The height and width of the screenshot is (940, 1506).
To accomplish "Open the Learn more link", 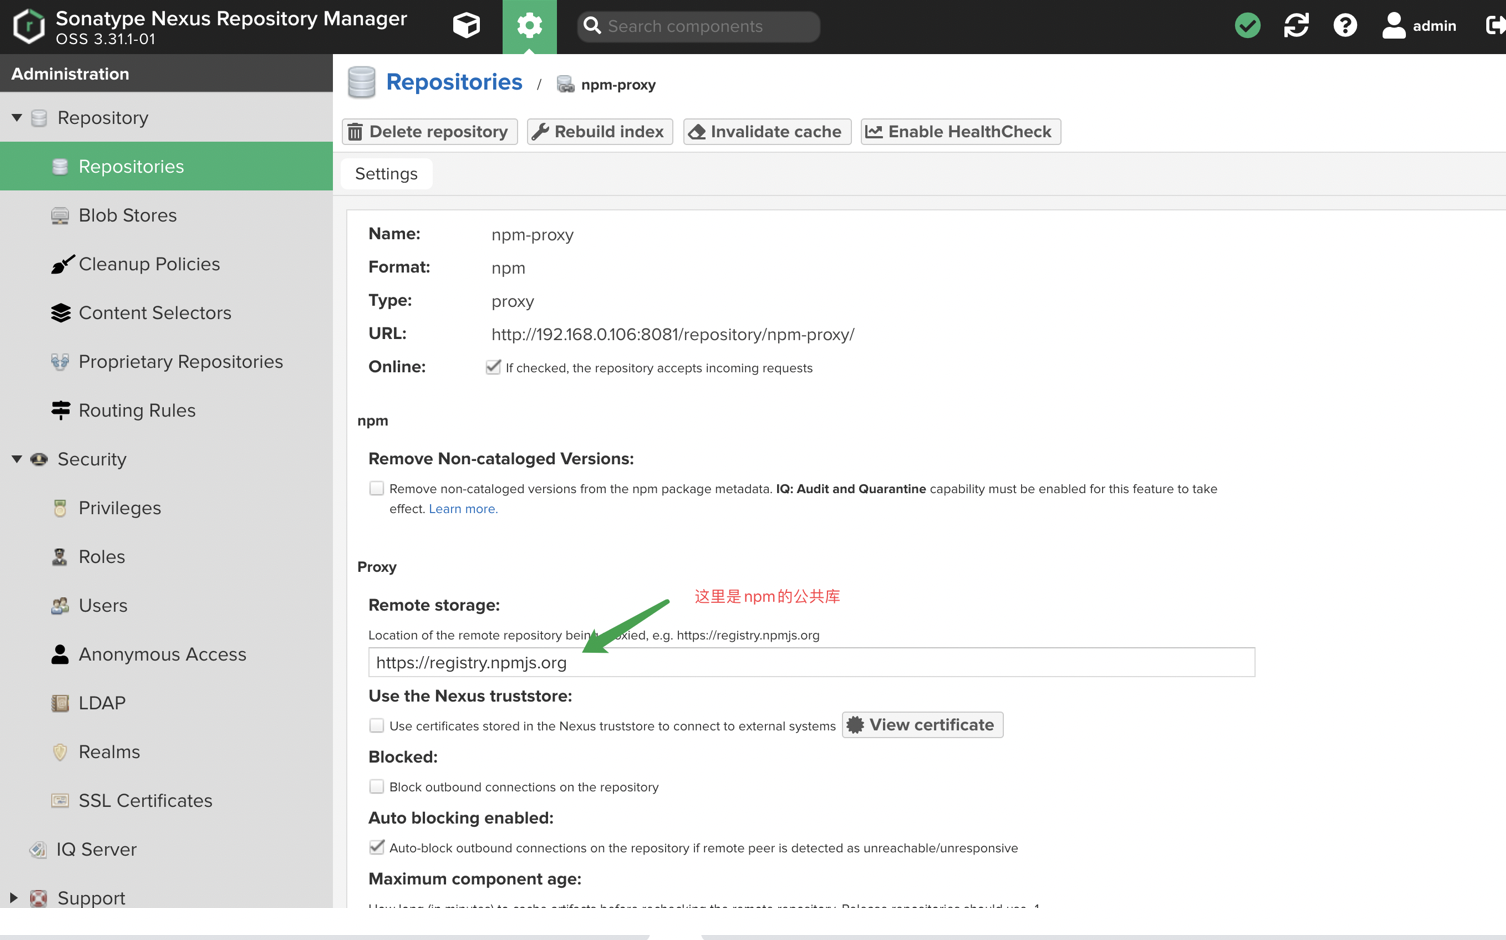I will click(463, 509).
